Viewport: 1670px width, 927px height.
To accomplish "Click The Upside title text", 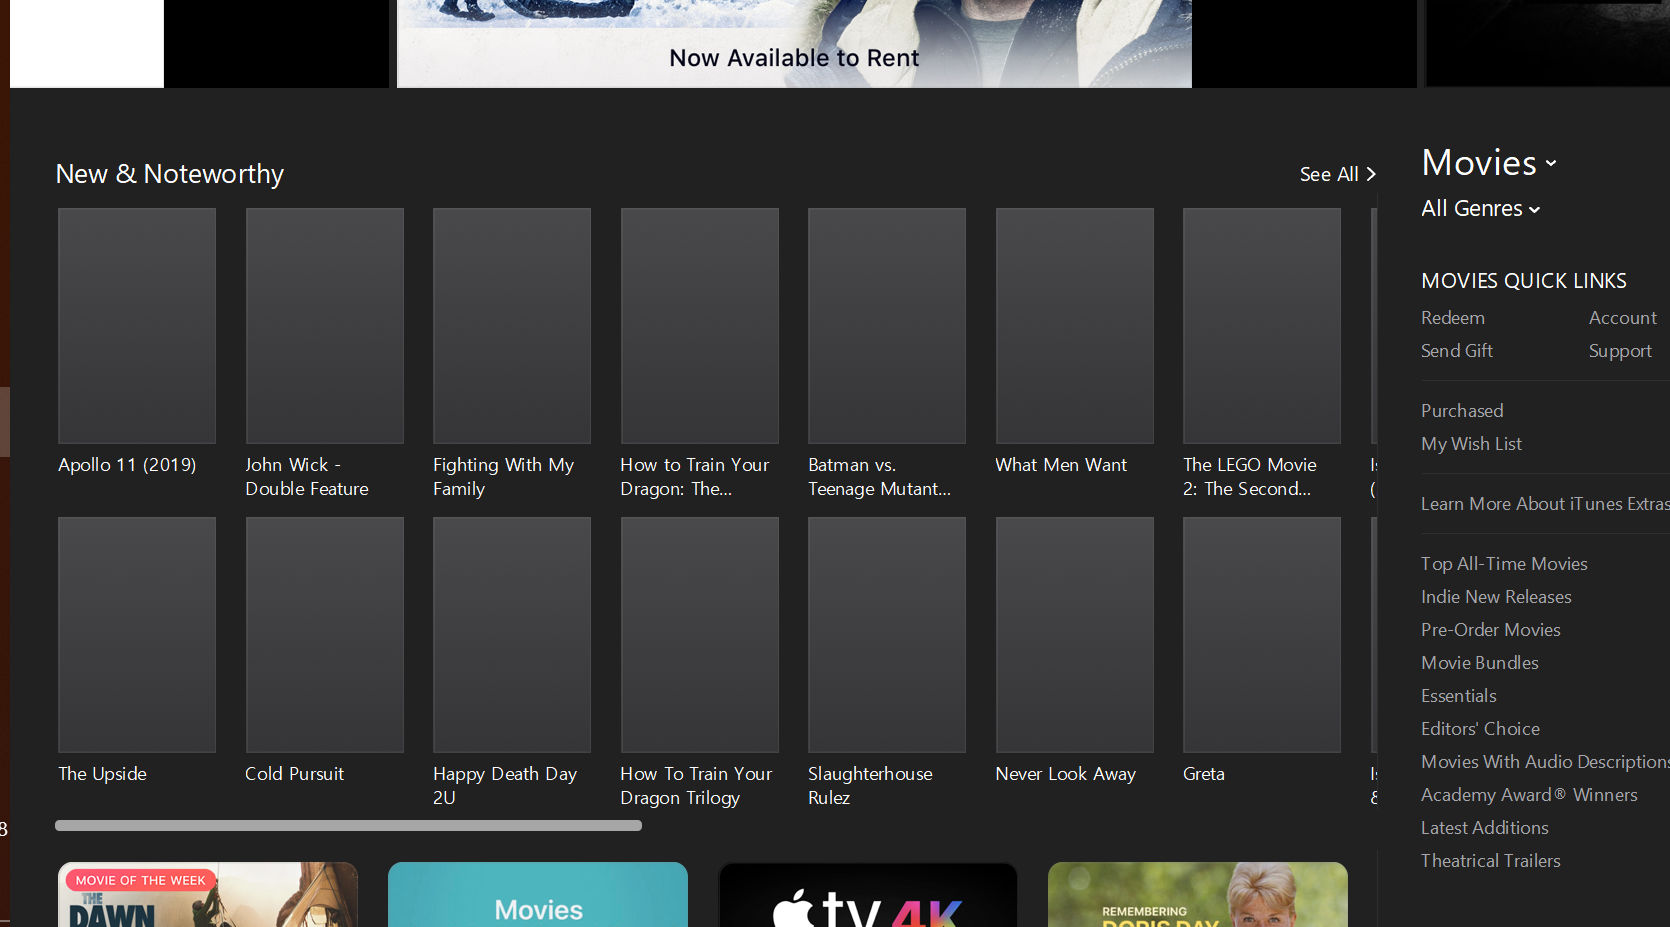I will [102, 774].
